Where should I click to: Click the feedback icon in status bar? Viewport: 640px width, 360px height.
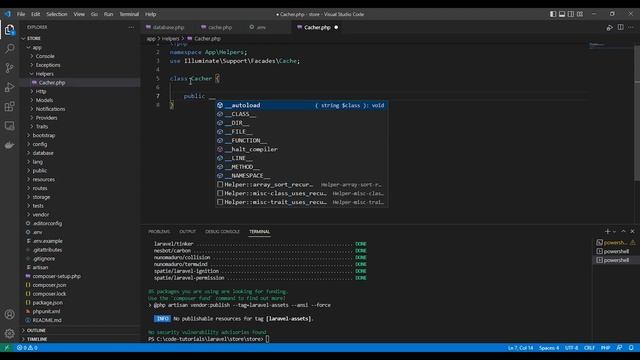click(x=619, y=348)
